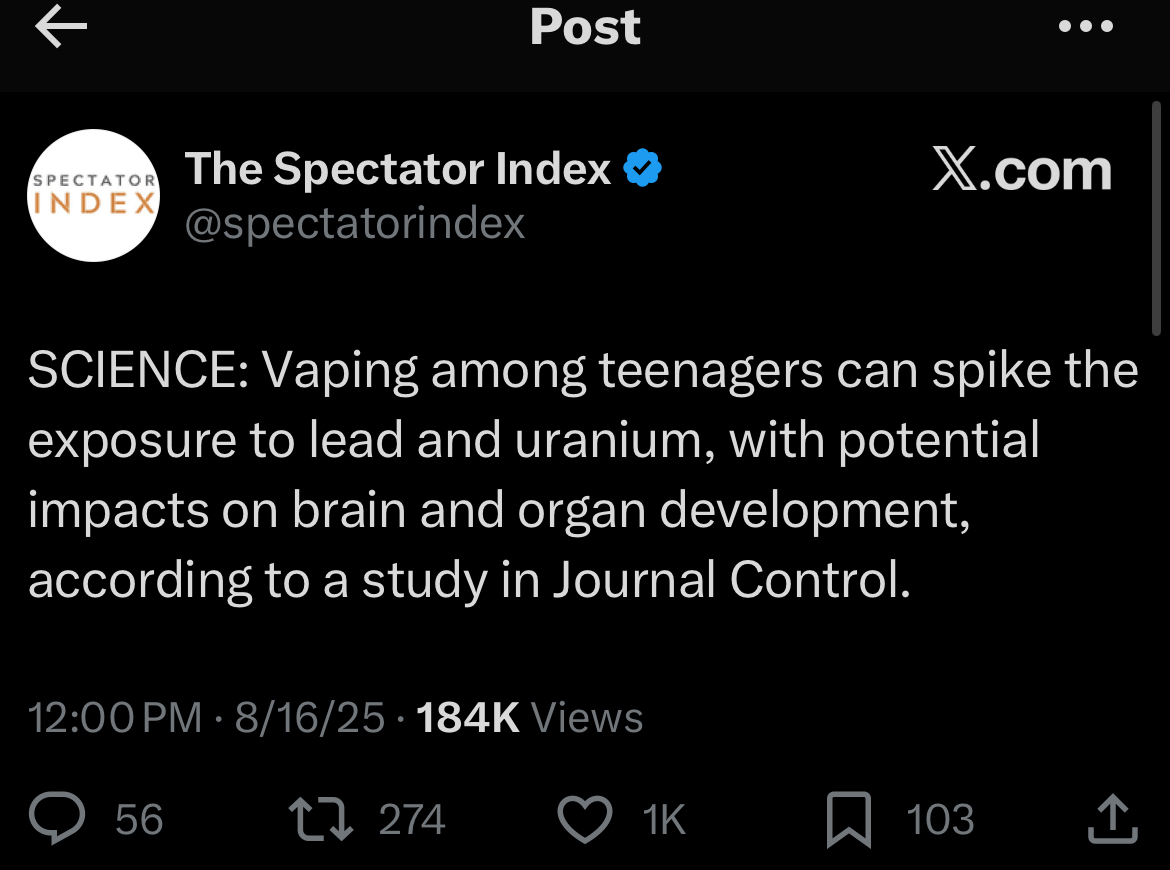Tap the 103 bookmarks count
The height and width of the screenshot is (870, 1170).
click(940, 820)
